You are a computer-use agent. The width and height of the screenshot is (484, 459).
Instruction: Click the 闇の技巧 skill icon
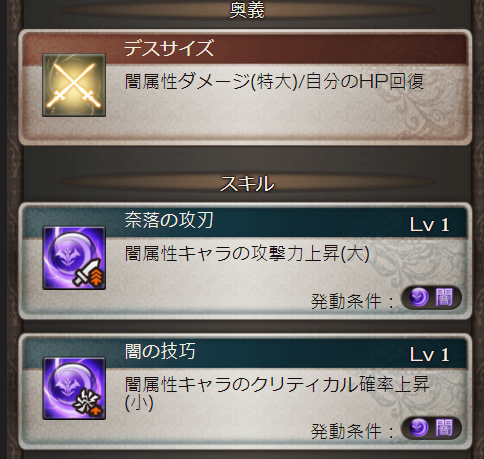[x=74, y=388]
